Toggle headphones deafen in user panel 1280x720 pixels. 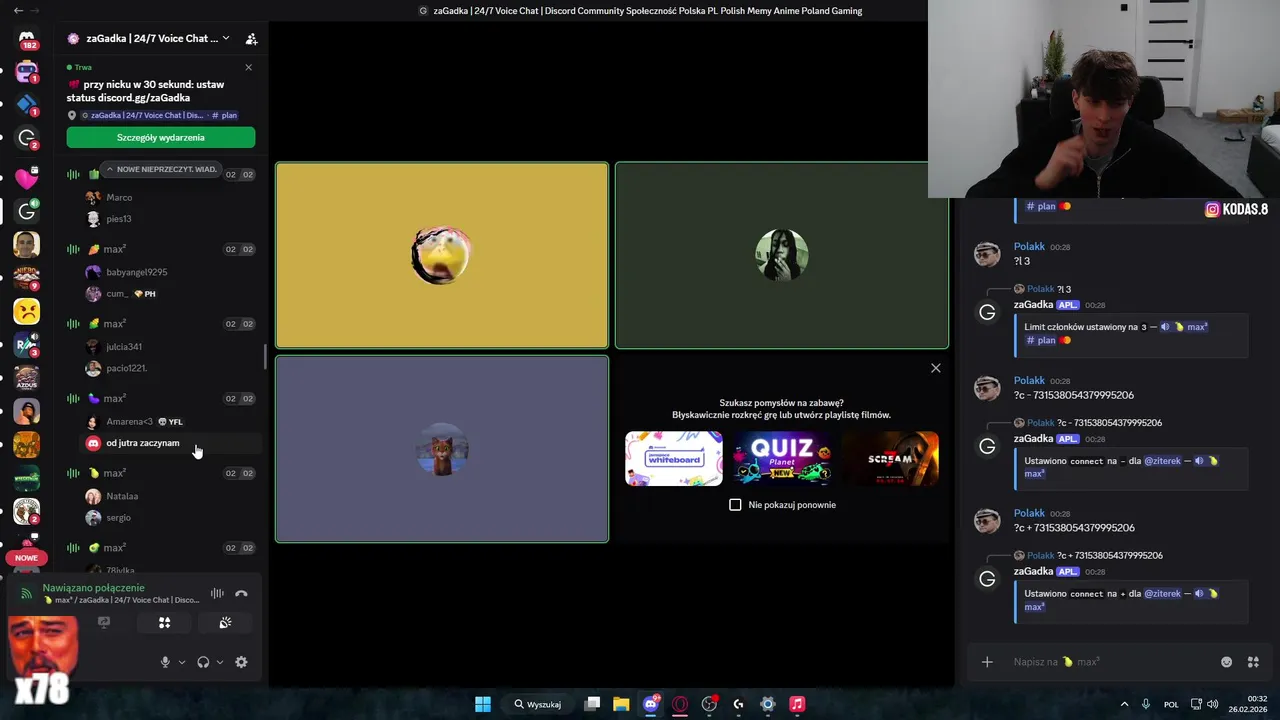click(203, 662)
